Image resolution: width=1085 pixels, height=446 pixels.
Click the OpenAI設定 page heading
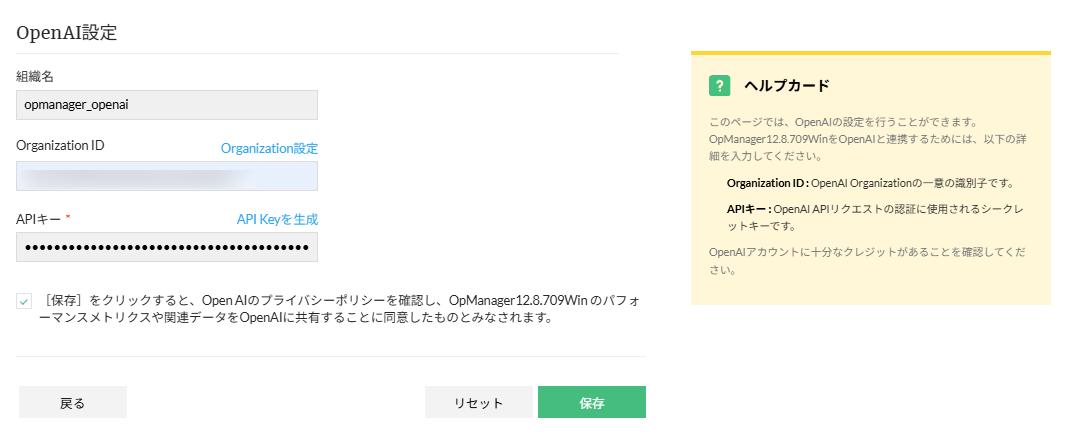click(66, 33)
